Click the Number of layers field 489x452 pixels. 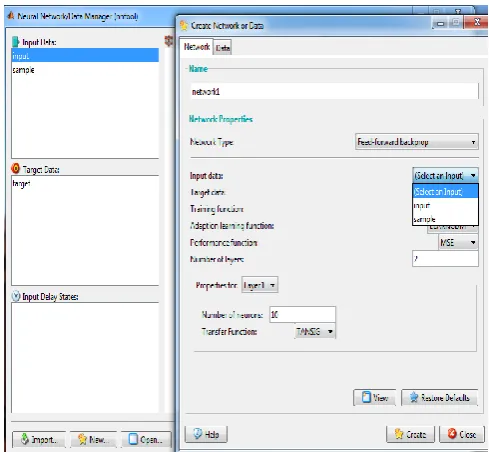pos(445,259)
